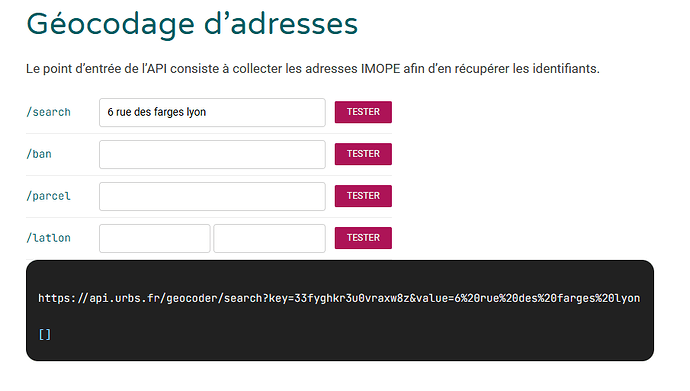Click the /ban endpoint label
The height and width of the screenshot is (391, 690).
click(x=39, y=154)
